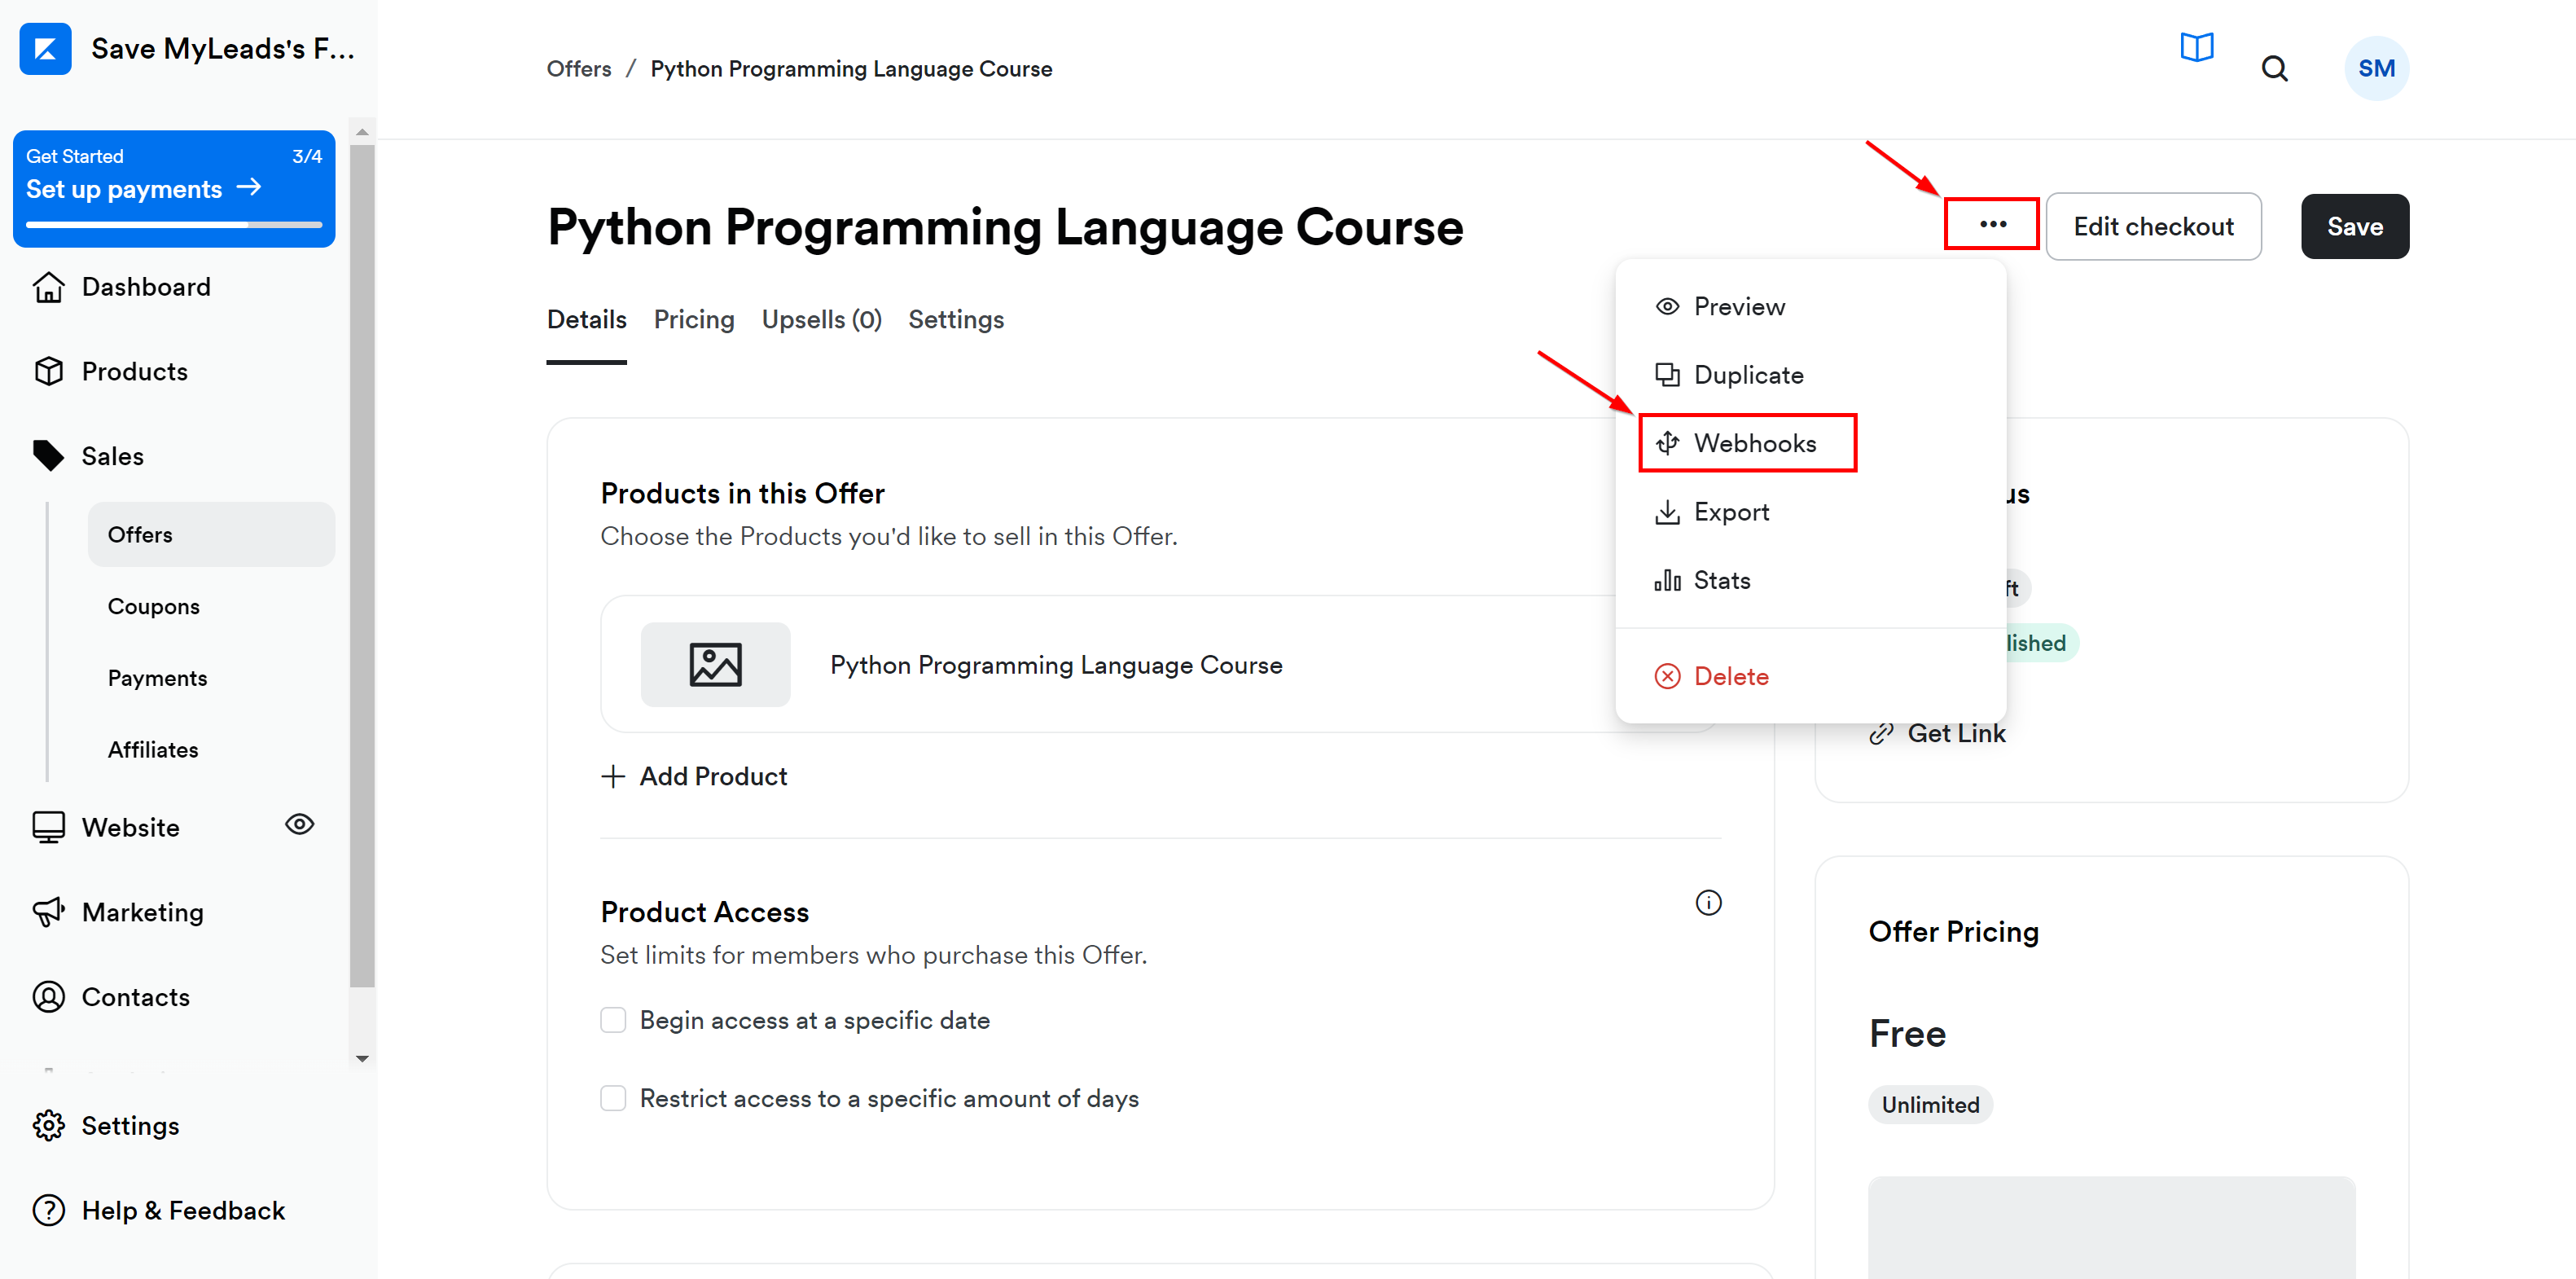Image resolution: width=2576 pixels, height=1279 pixels.
Task: Click Save button for the offer
Action: [2354, 225]
